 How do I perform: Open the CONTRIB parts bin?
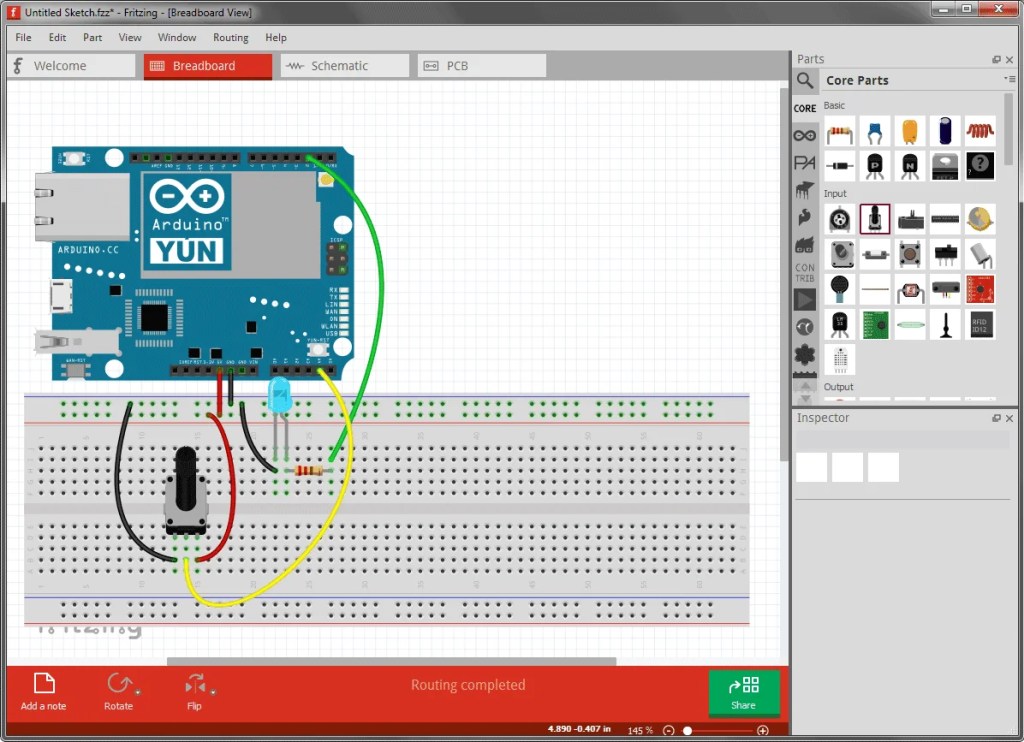point(805,272)
